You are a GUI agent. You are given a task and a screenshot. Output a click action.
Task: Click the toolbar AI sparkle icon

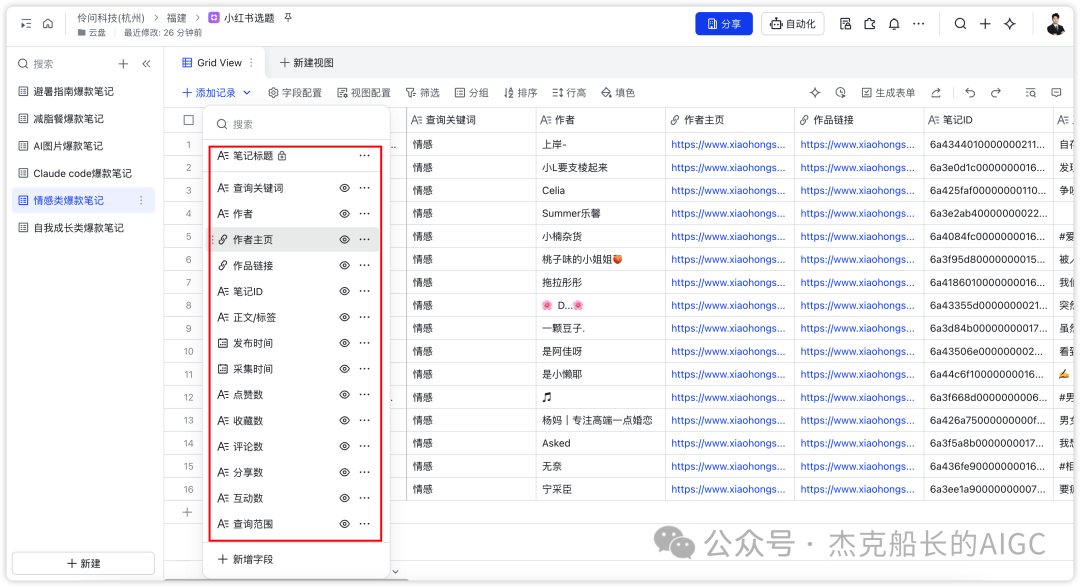click(x=815, y=92)
